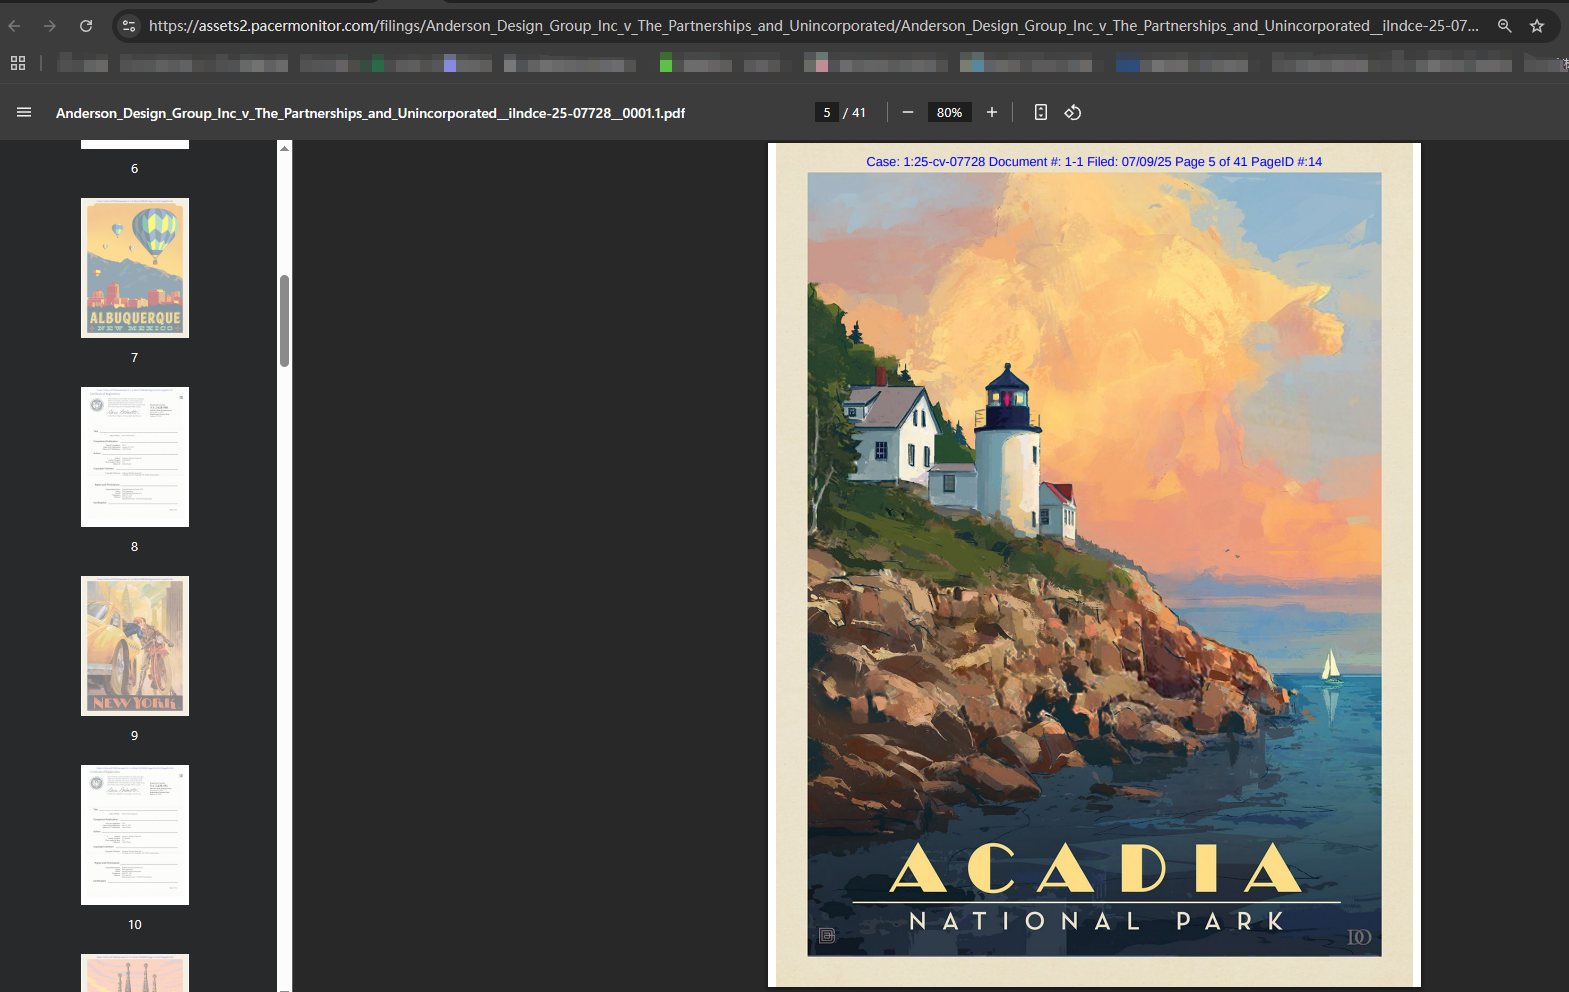The width and height of the screenshot is (1569, 992).
Task: Click the thumbnail sidebar scrollbar handle
Action: tap(285, 320)
